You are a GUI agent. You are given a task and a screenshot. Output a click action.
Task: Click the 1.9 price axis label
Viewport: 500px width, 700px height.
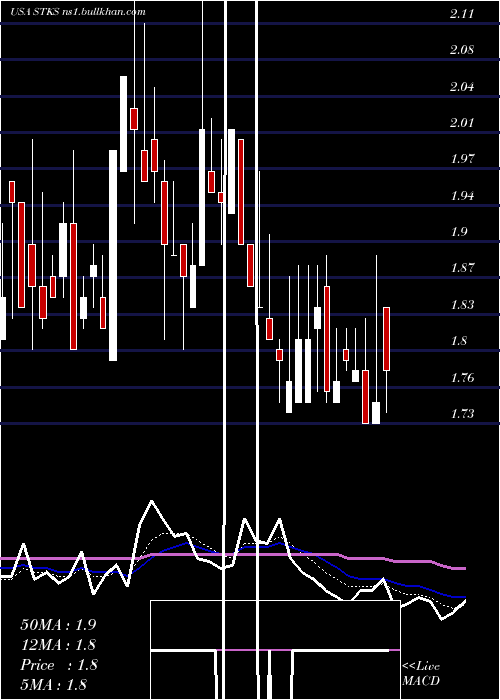[458, 232]
